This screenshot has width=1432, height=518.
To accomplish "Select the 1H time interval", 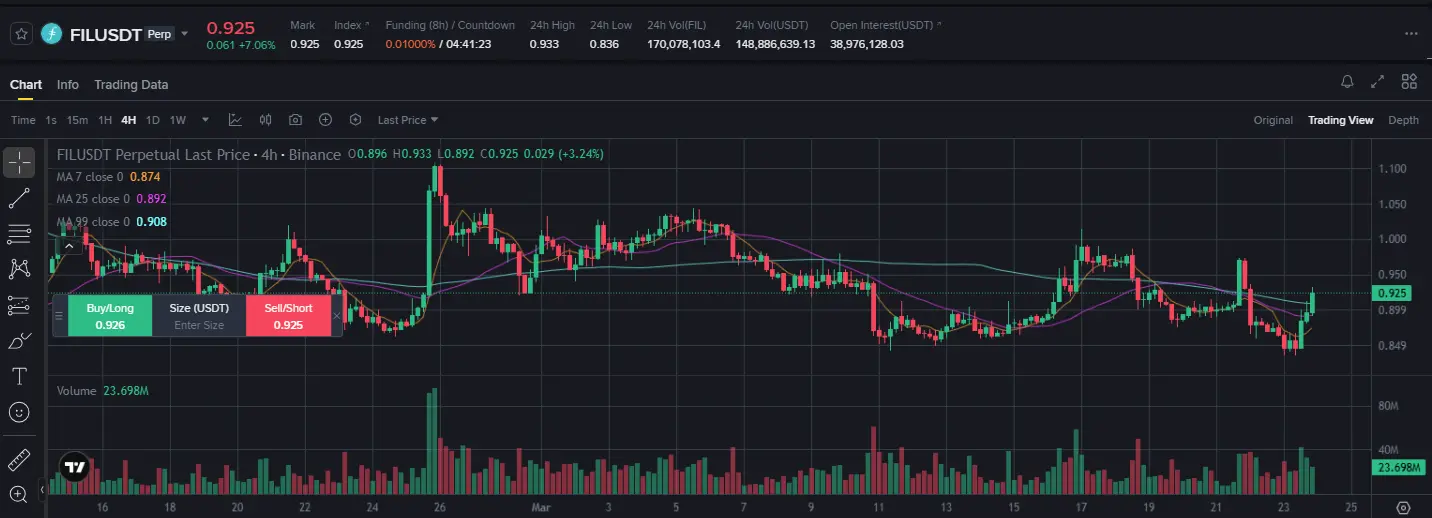I will point(104,120).
